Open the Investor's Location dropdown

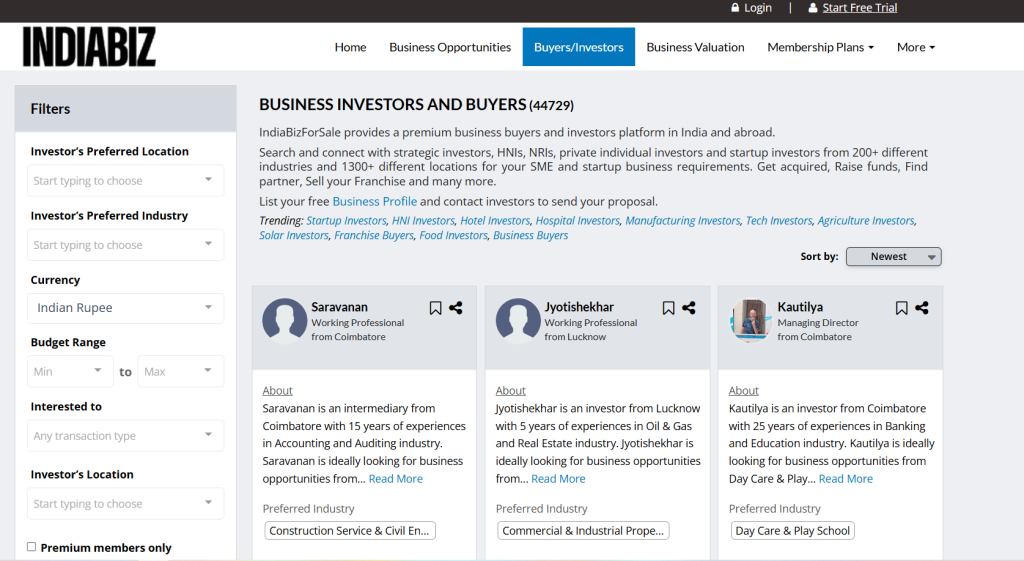point(125,504)
